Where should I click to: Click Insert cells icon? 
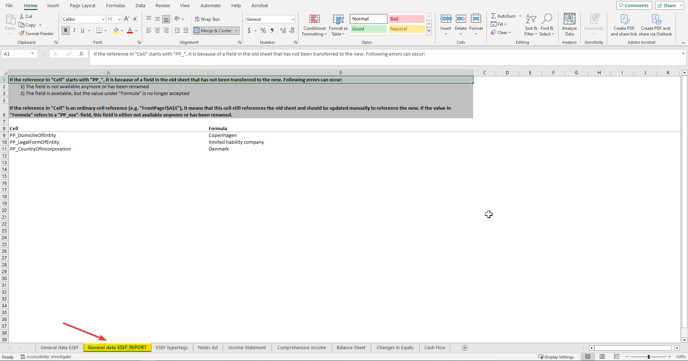(446, 19)
